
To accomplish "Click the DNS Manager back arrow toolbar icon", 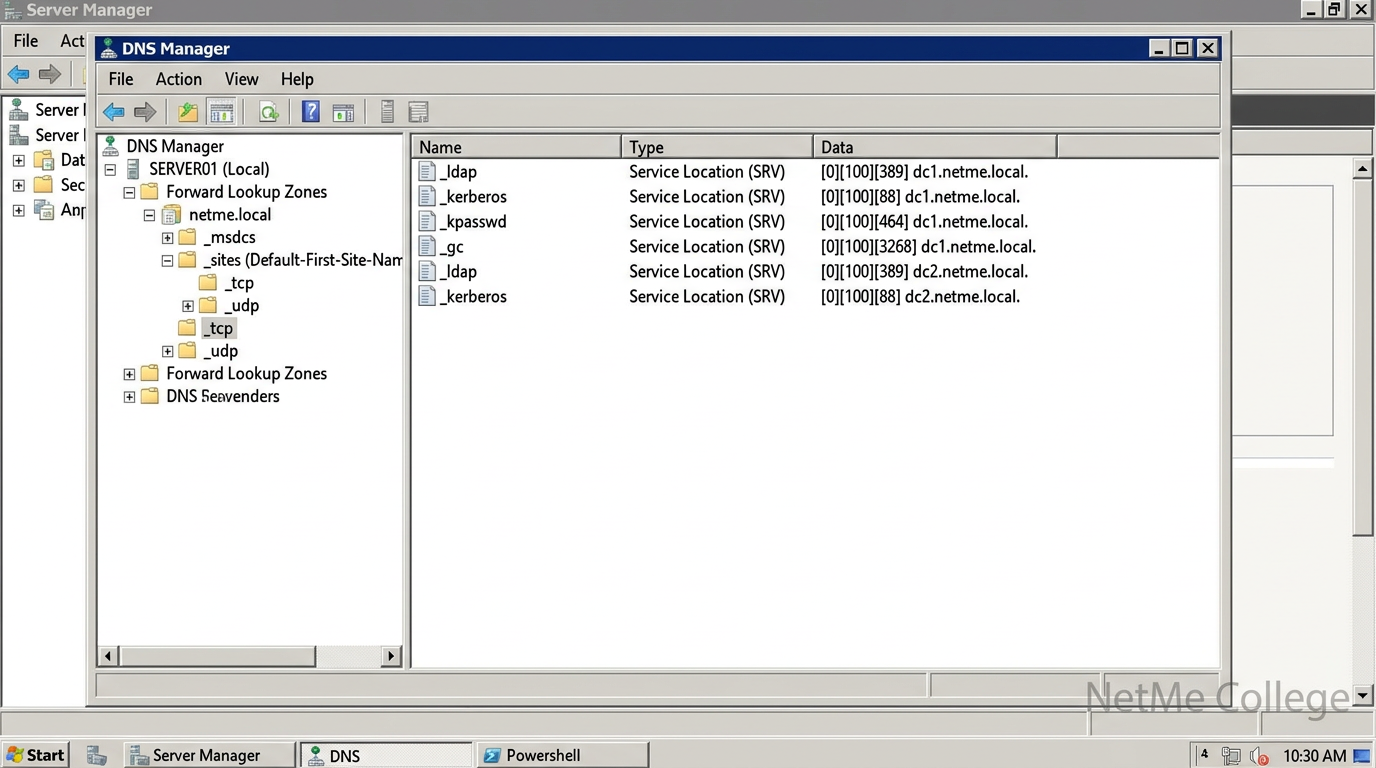I will (x=114, y=112).
